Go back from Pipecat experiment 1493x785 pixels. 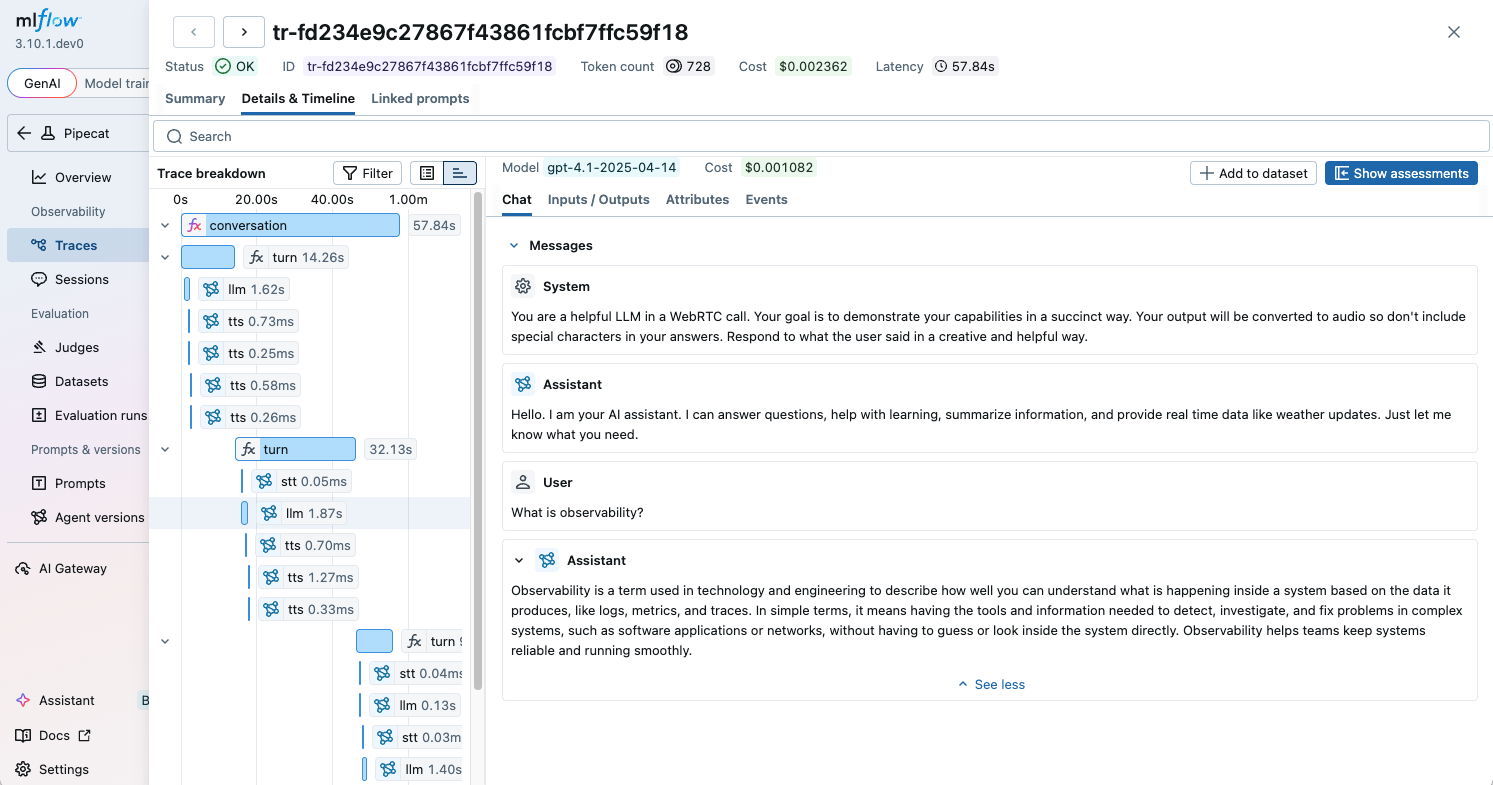tap(24, 133)
